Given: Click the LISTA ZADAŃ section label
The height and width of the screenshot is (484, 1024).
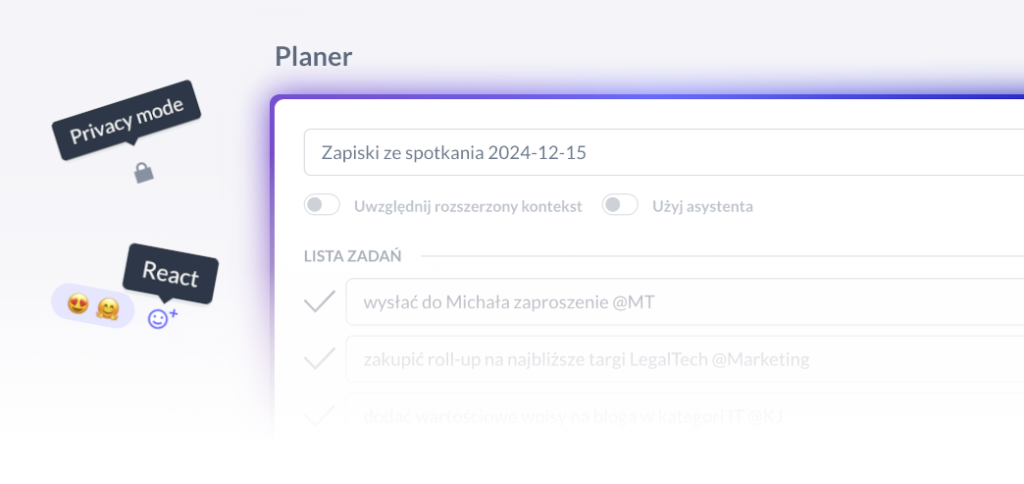Looking at the screenshot, I should point(353,256).
